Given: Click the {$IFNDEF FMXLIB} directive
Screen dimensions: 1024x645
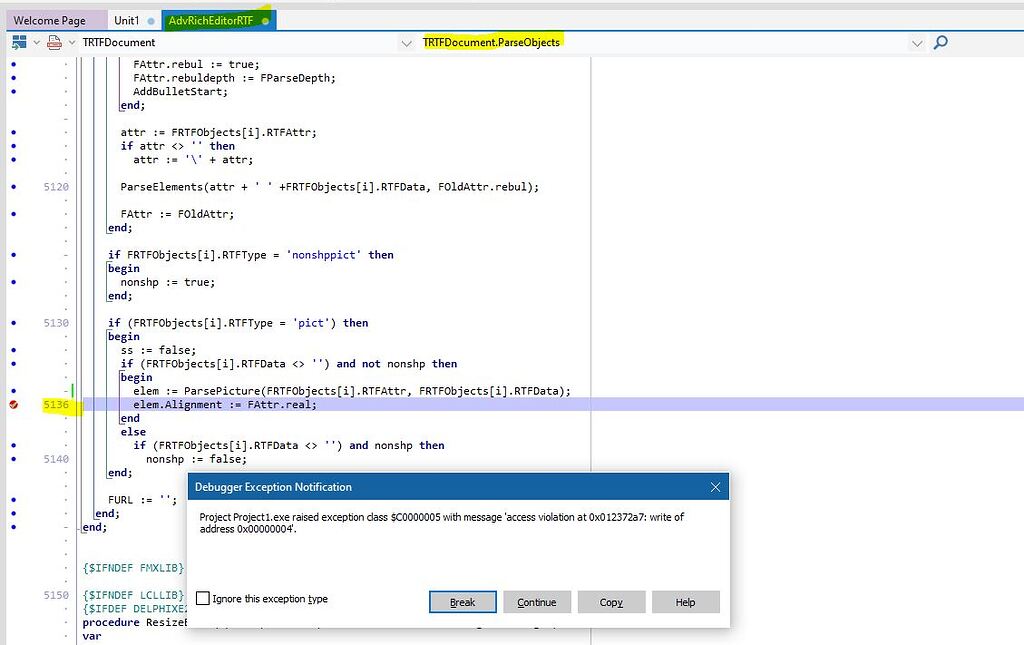Looking at the screenshot, I should [x=133, y=568].
